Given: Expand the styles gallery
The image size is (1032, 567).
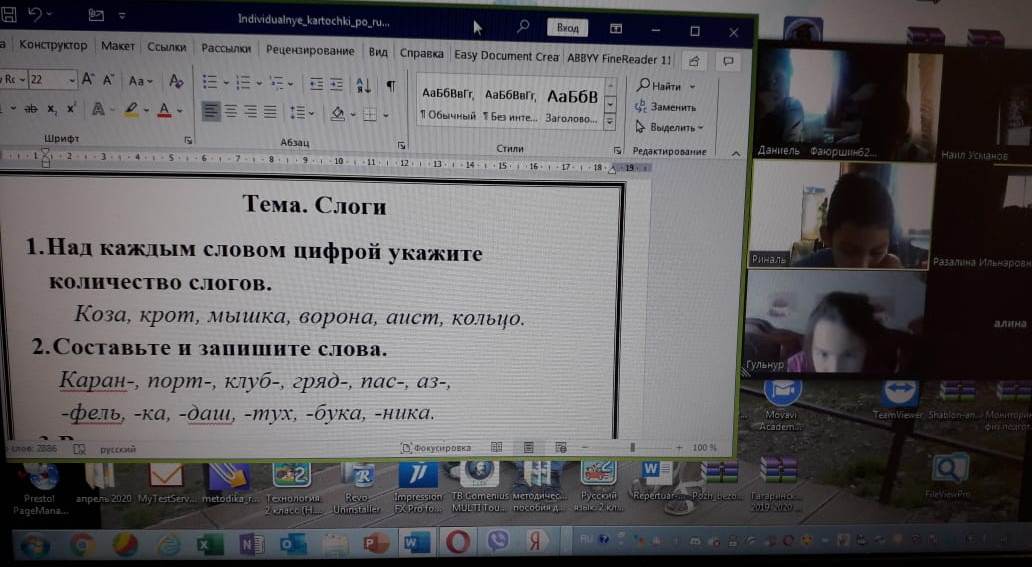Looking at the screenshot, I should click(x=610, y=122).
